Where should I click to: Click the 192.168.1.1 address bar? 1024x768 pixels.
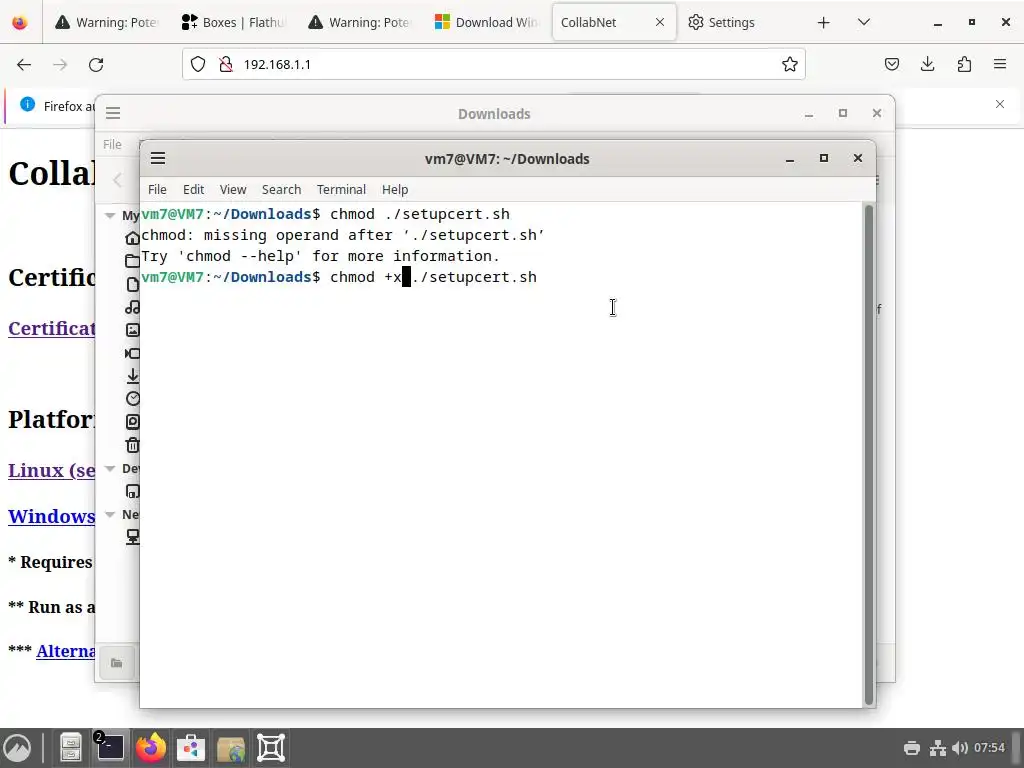click(x=494, y=65)
